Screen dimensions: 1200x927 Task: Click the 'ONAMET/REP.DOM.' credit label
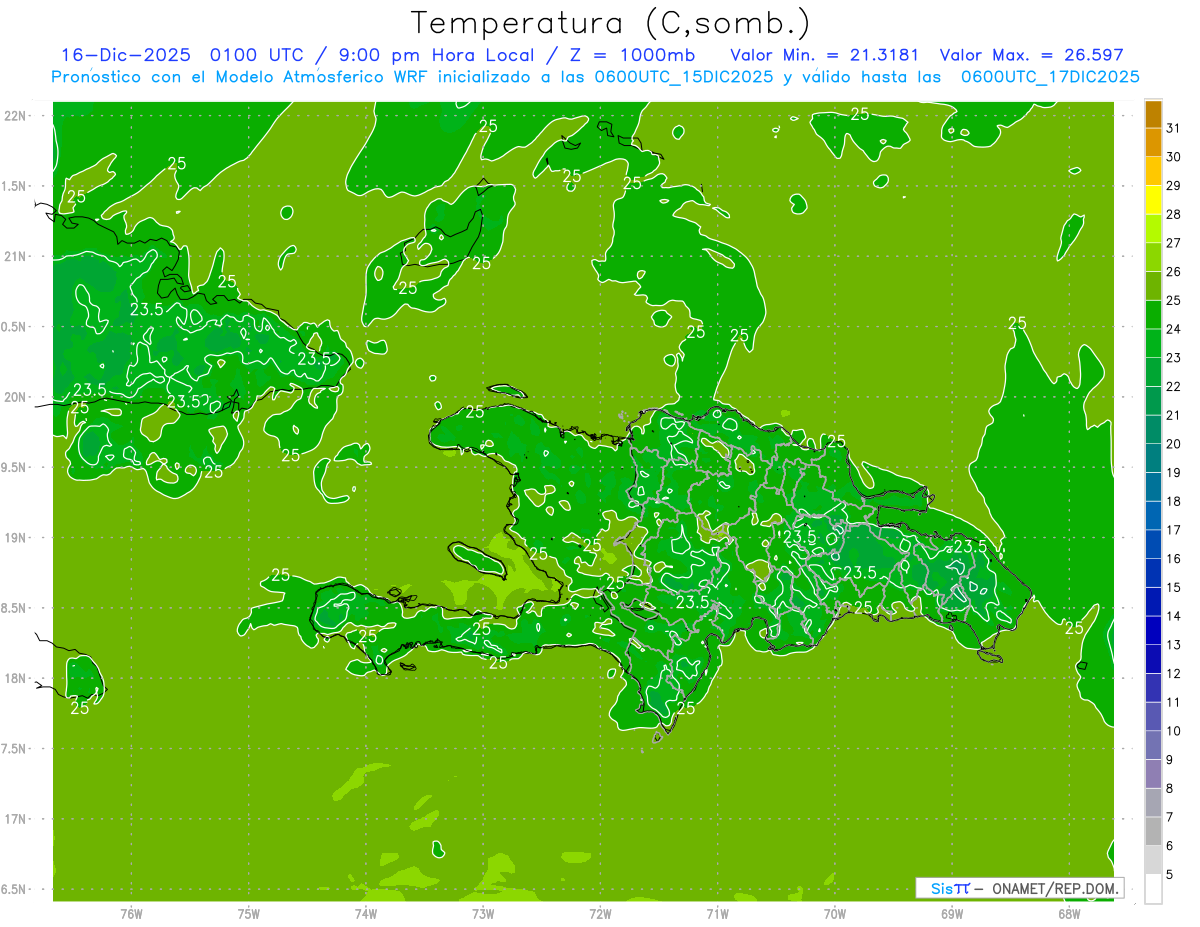1055,888
